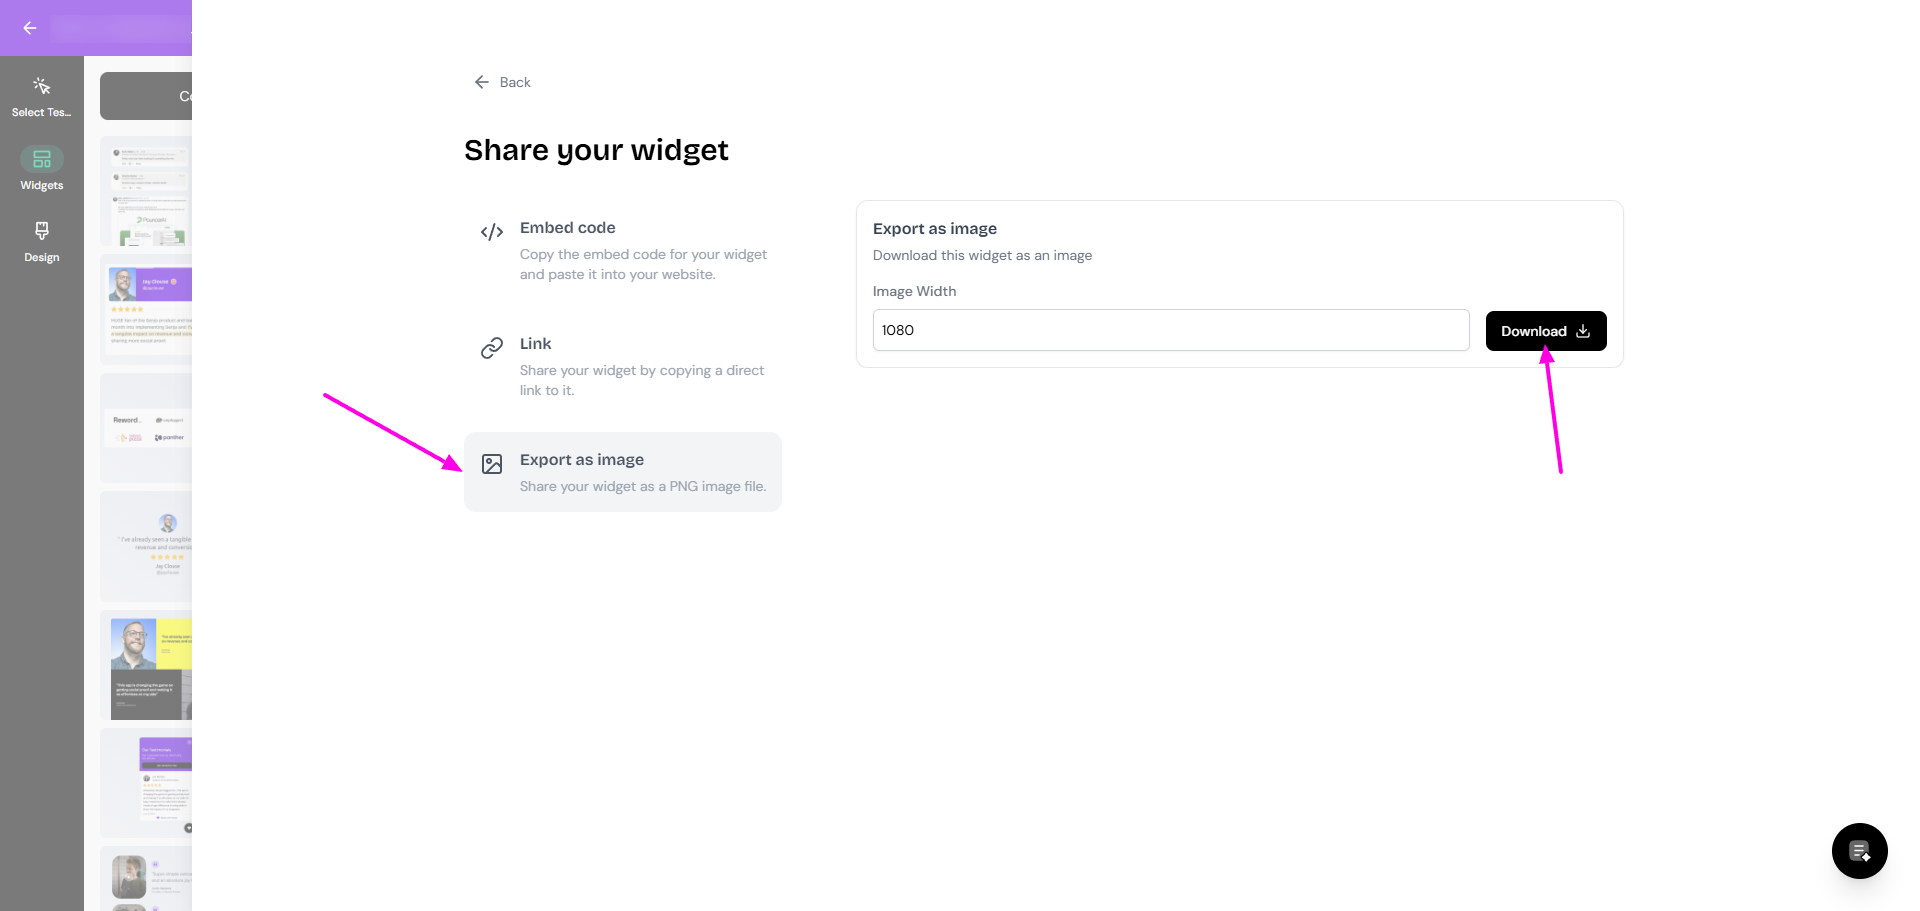Screen dimensions: 1920x911
Task: Click the Link chain icon
Action: tap(492, 348)
